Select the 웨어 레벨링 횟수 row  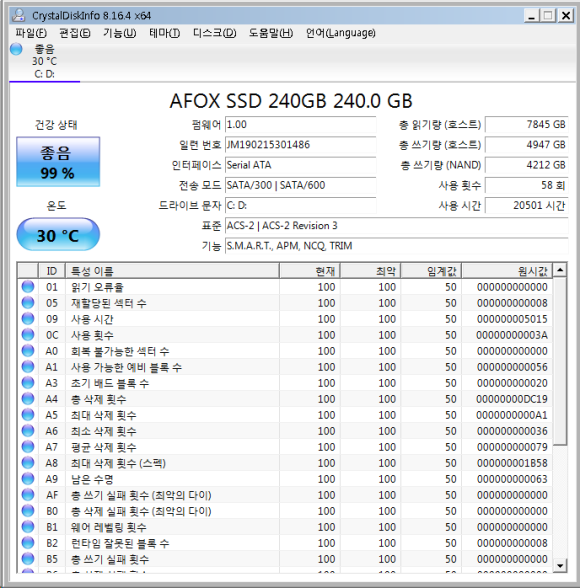pyautogui.click(x=285, y=527)
